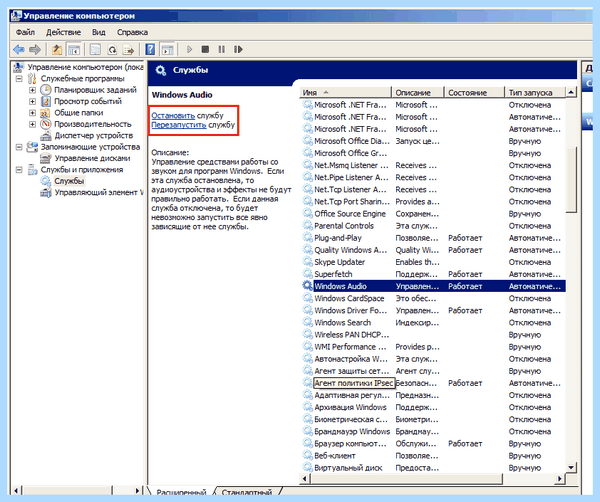Select the Windows Search service row

pyautogui.click(x=434, y=323)
